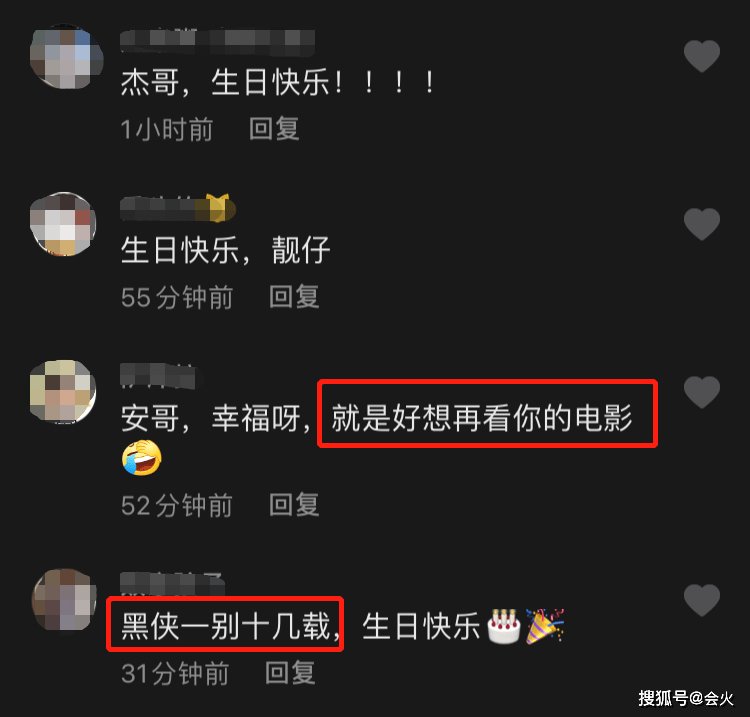Reply to the comment posted 55分钟前

294,297
